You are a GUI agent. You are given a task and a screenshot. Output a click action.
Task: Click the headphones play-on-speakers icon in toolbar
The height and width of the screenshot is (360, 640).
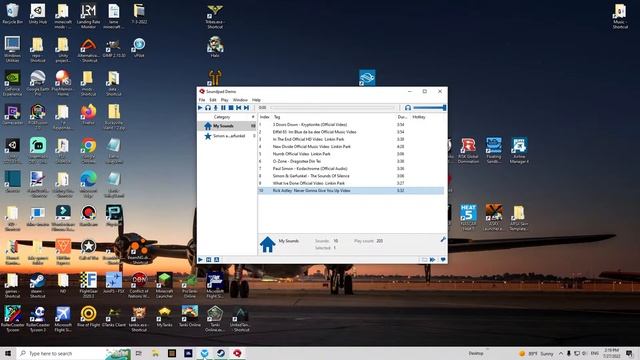coord(208,108)
